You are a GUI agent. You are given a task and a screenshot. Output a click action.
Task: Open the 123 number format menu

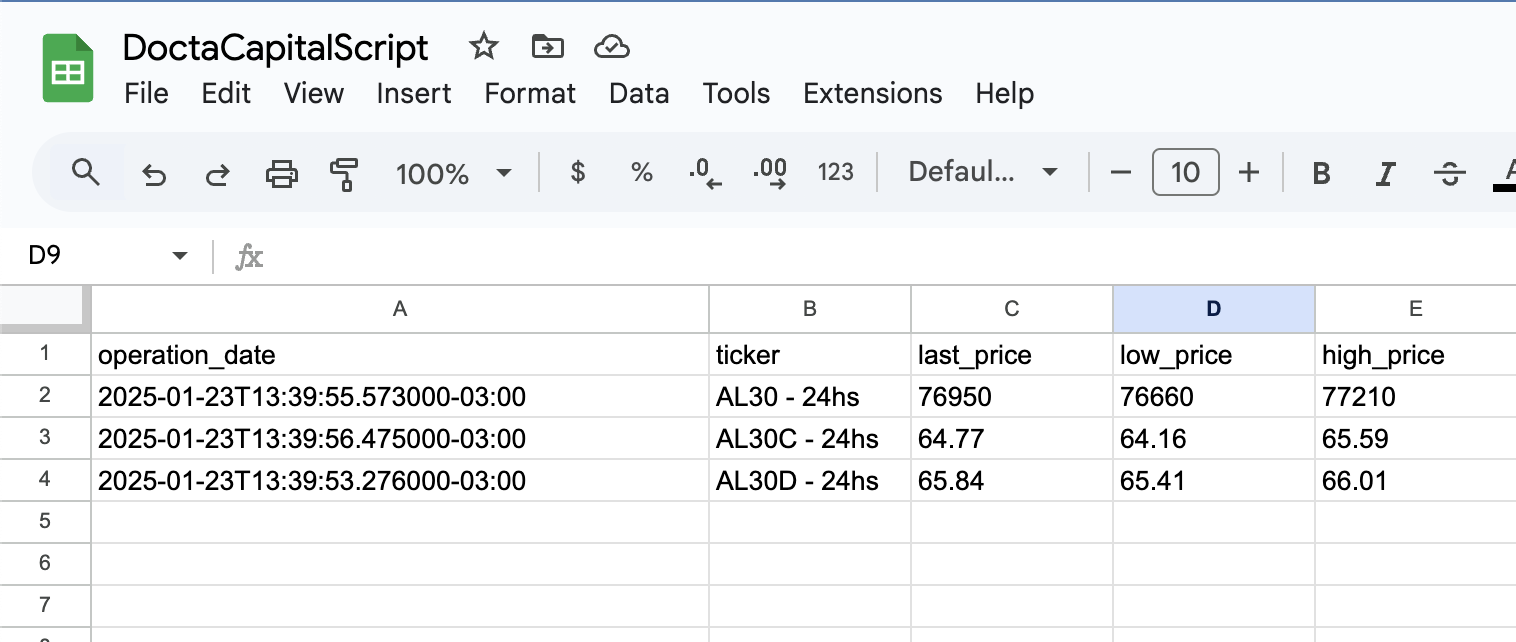(x=836, y=172)
